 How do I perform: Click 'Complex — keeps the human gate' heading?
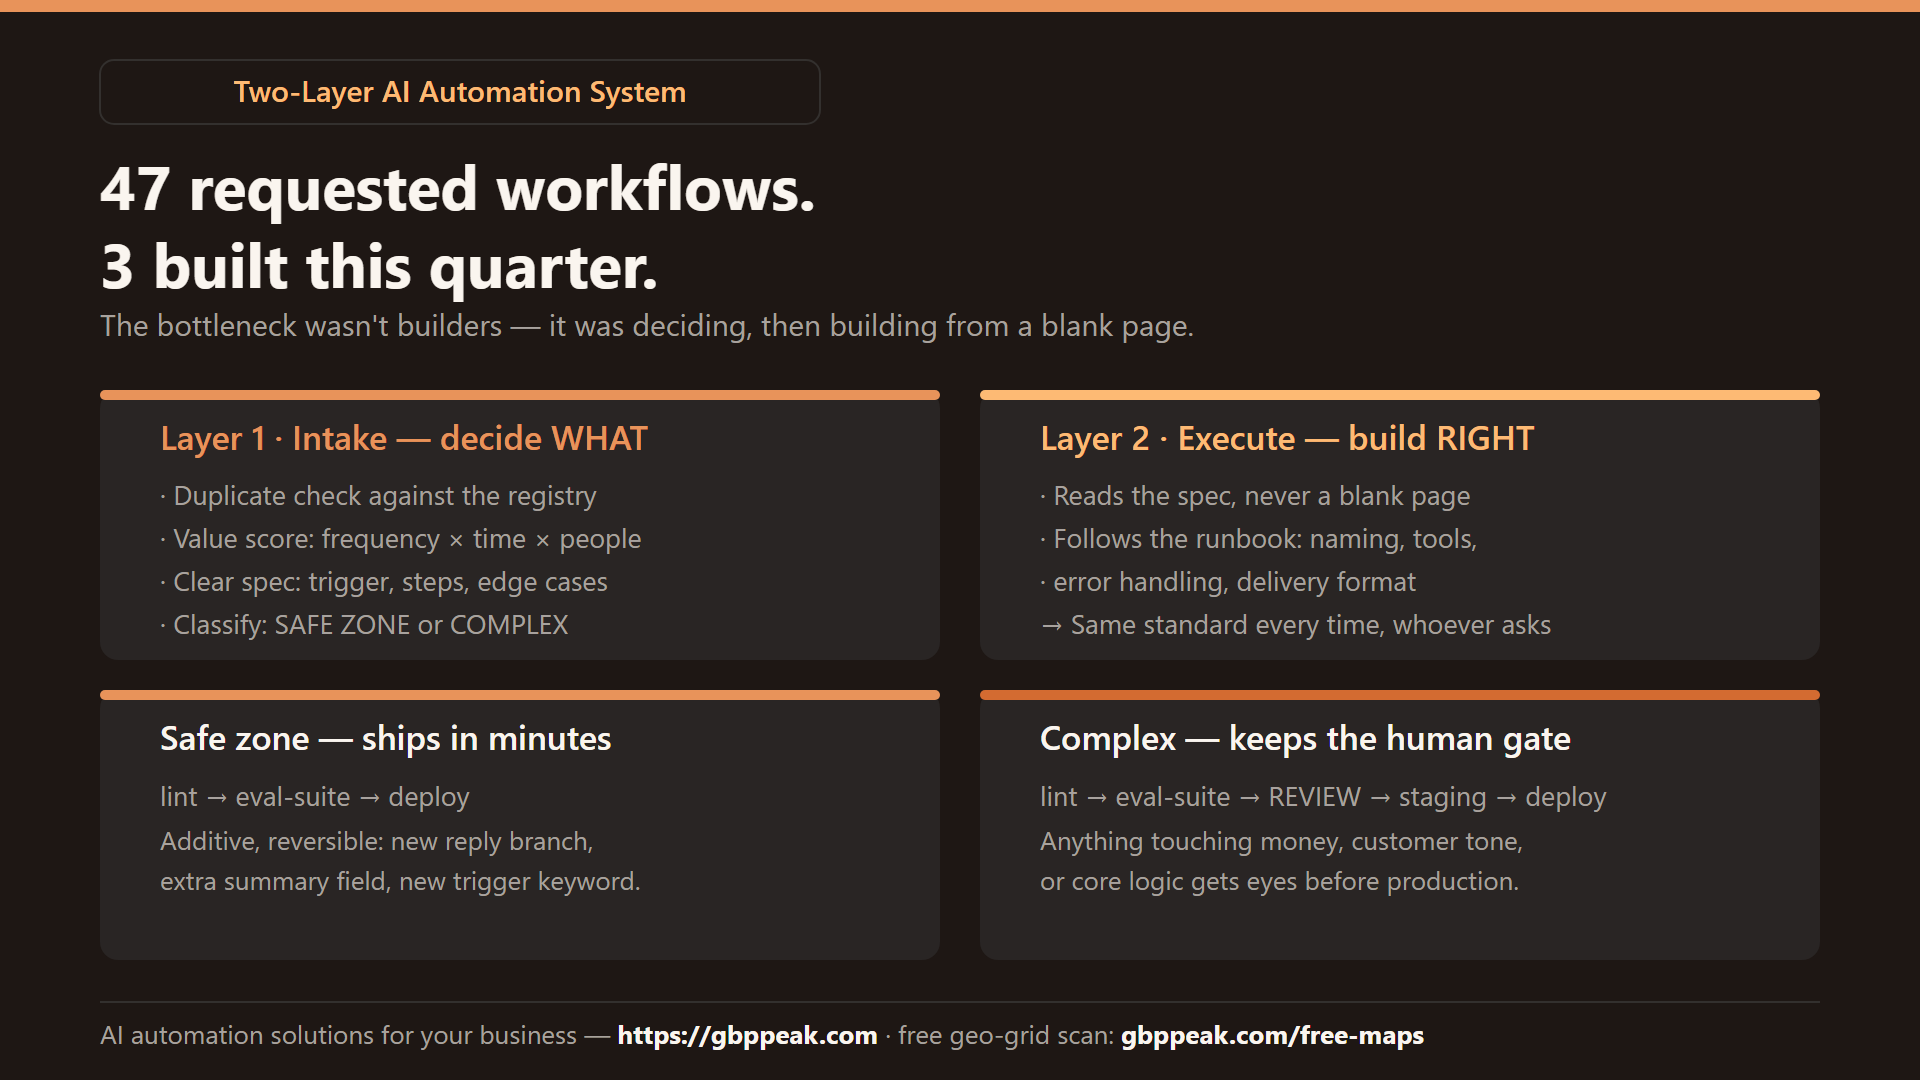1305,738
